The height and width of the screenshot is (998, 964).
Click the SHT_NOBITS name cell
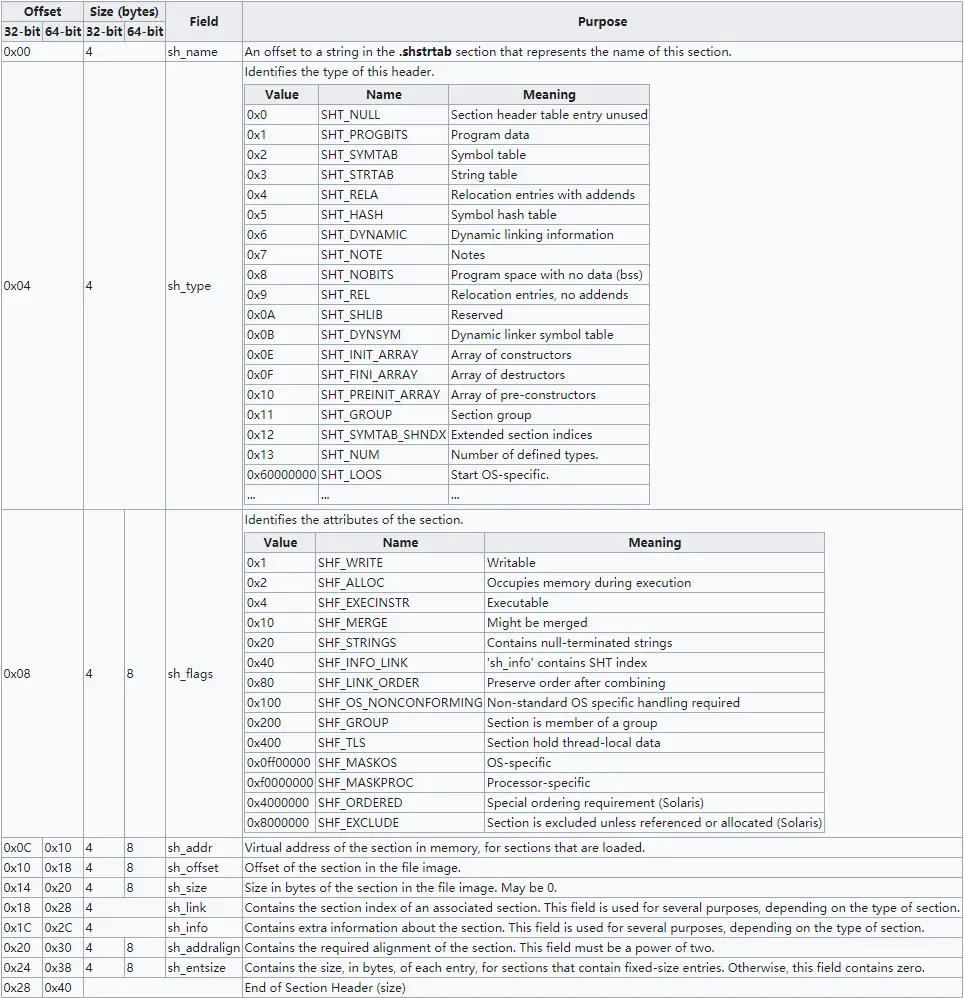click(383, 274)
